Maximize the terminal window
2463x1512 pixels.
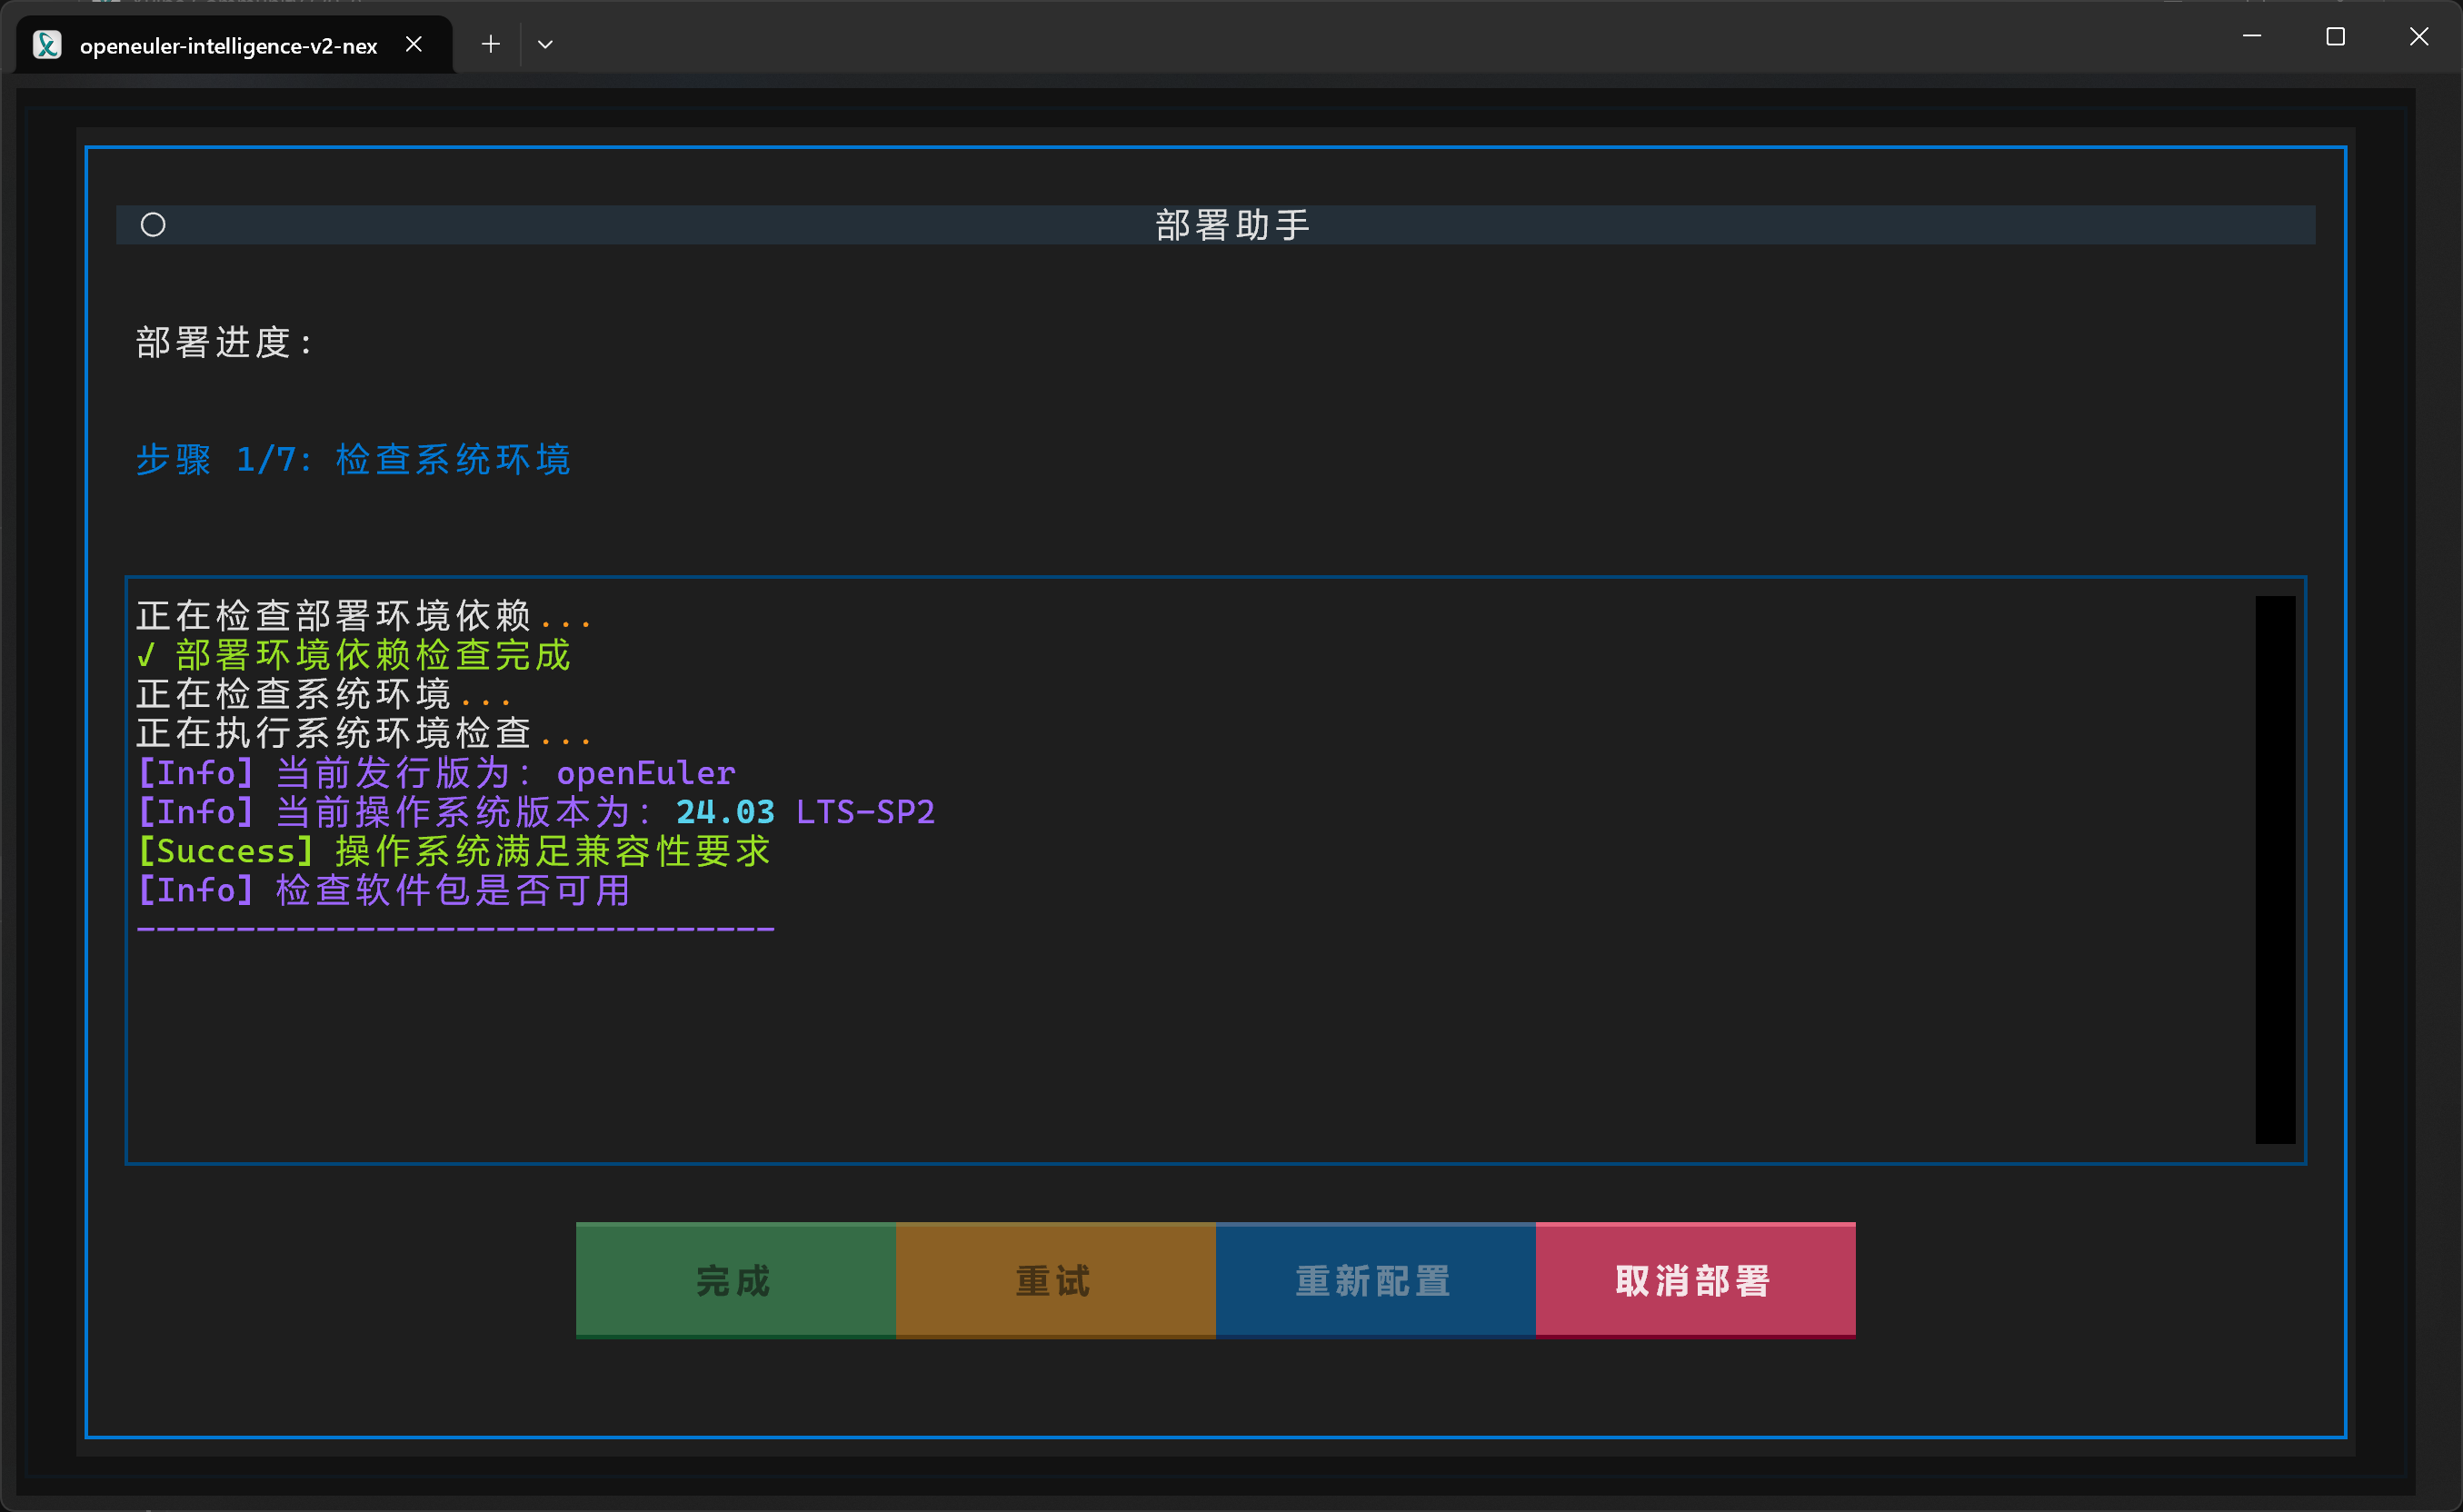point(2335,37)
